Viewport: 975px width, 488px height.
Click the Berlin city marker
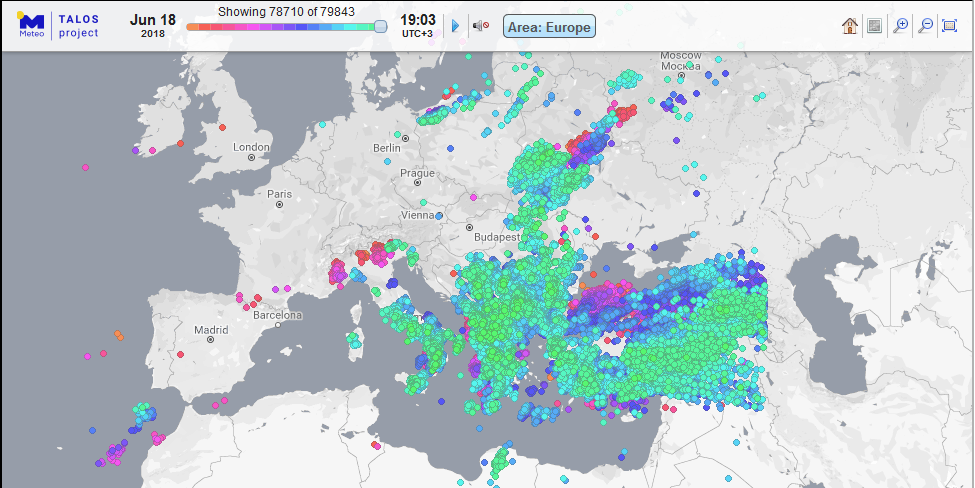[405, 138]
